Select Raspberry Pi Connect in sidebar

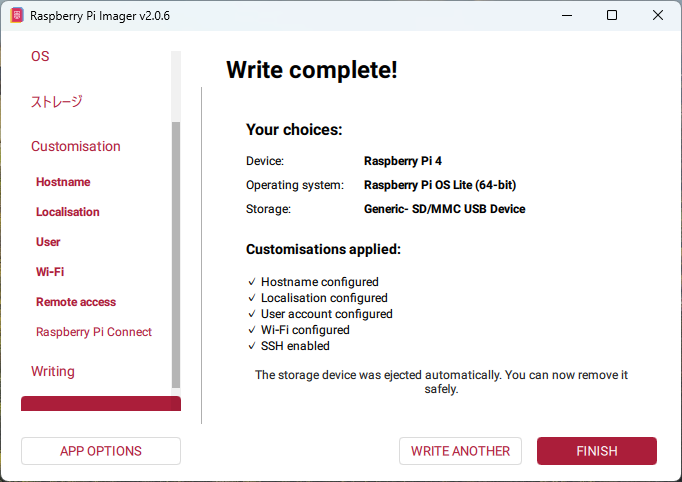94,332
